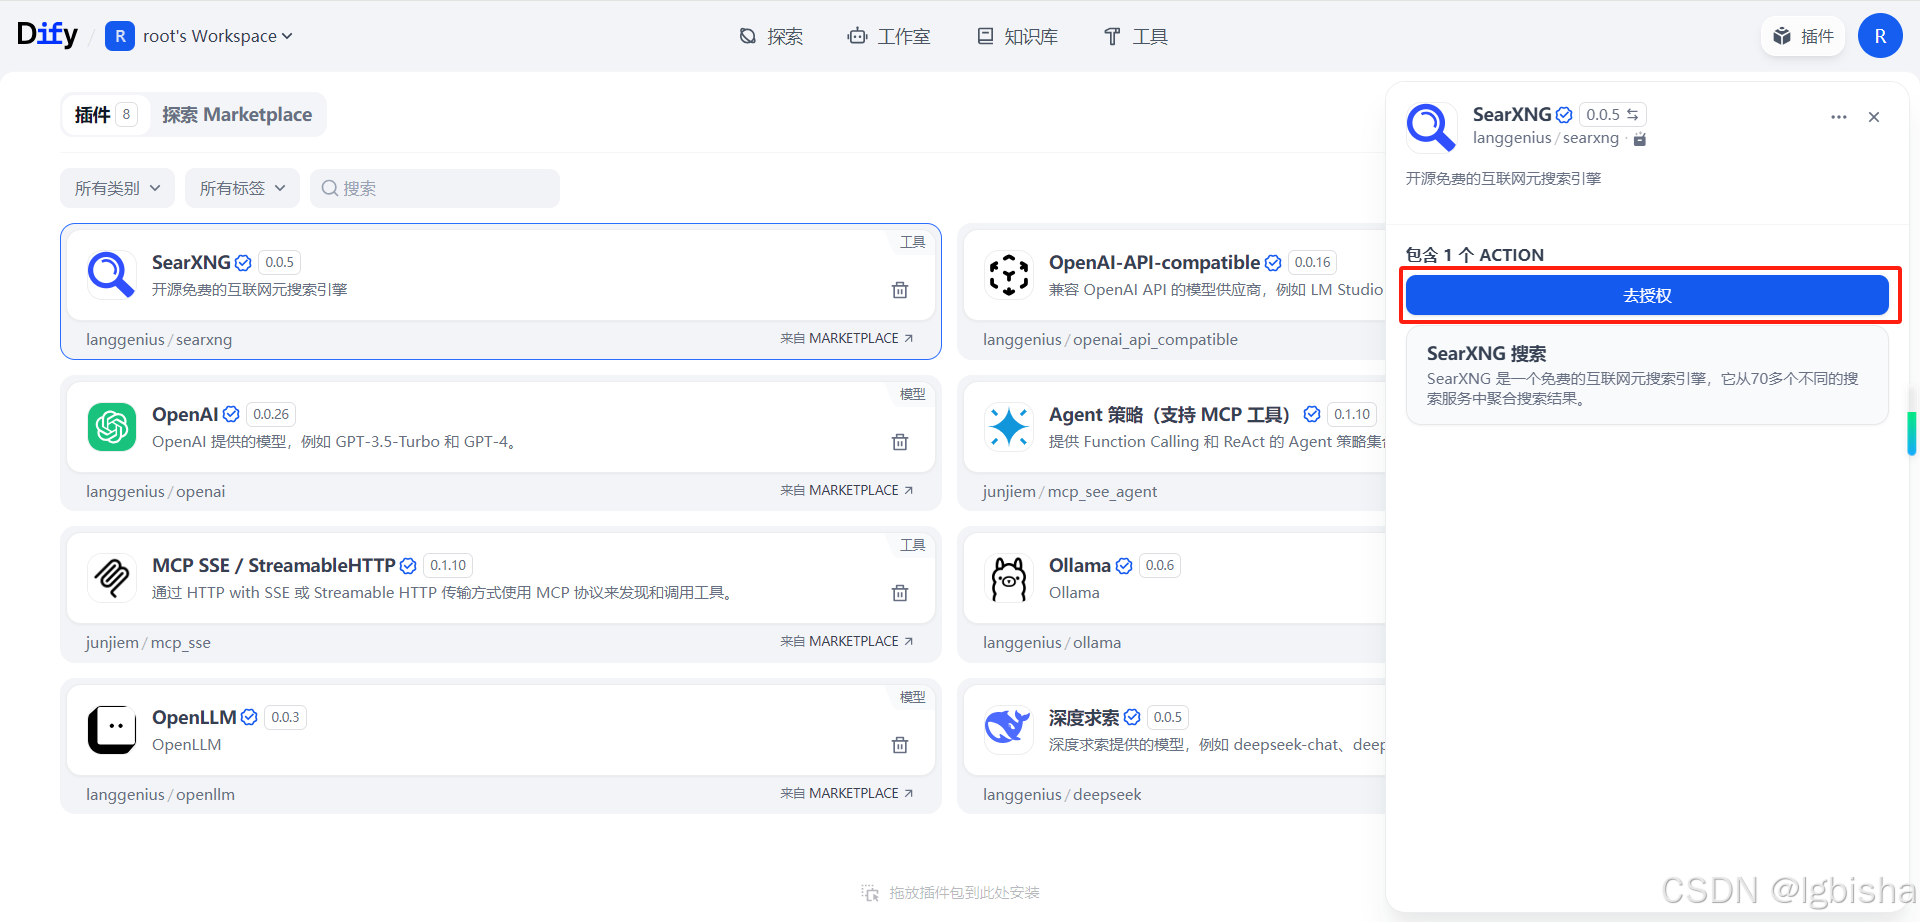Delete MCP SSE plugin via trash icon
The image size is (1920, 922).
click(x=900, y=593)
